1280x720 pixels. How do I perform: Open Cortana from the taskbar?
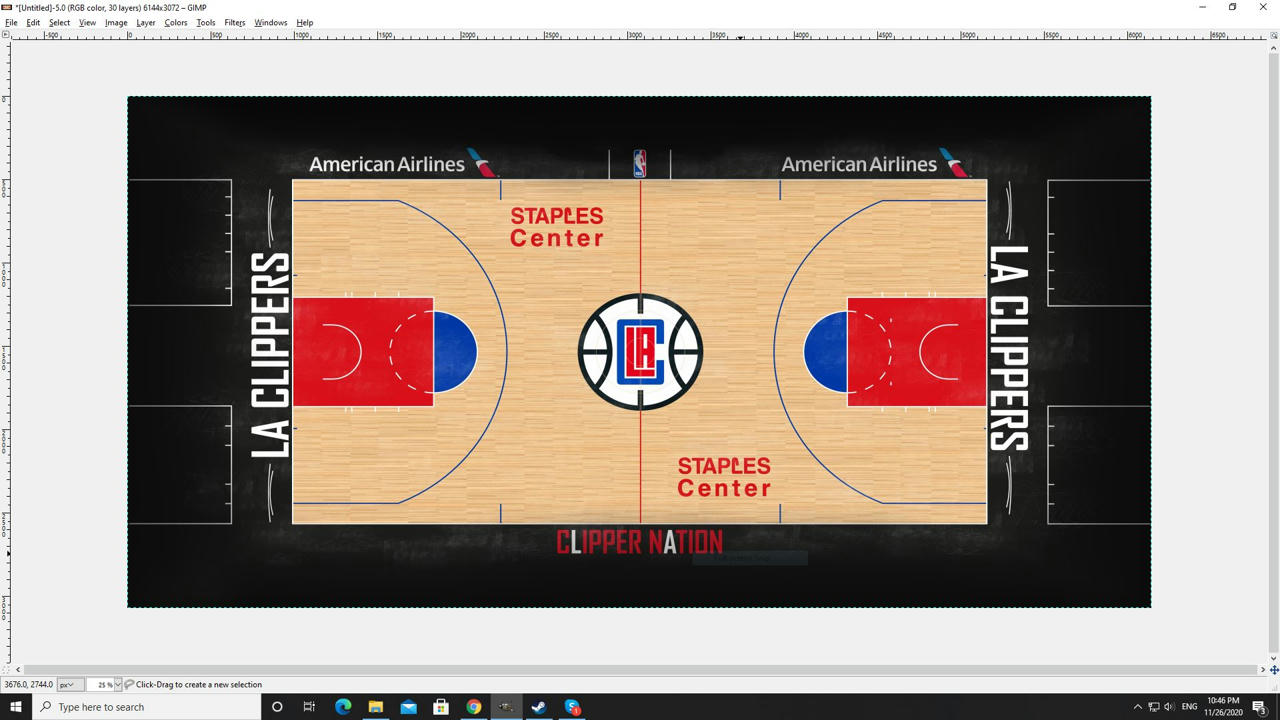coord(277,707)
